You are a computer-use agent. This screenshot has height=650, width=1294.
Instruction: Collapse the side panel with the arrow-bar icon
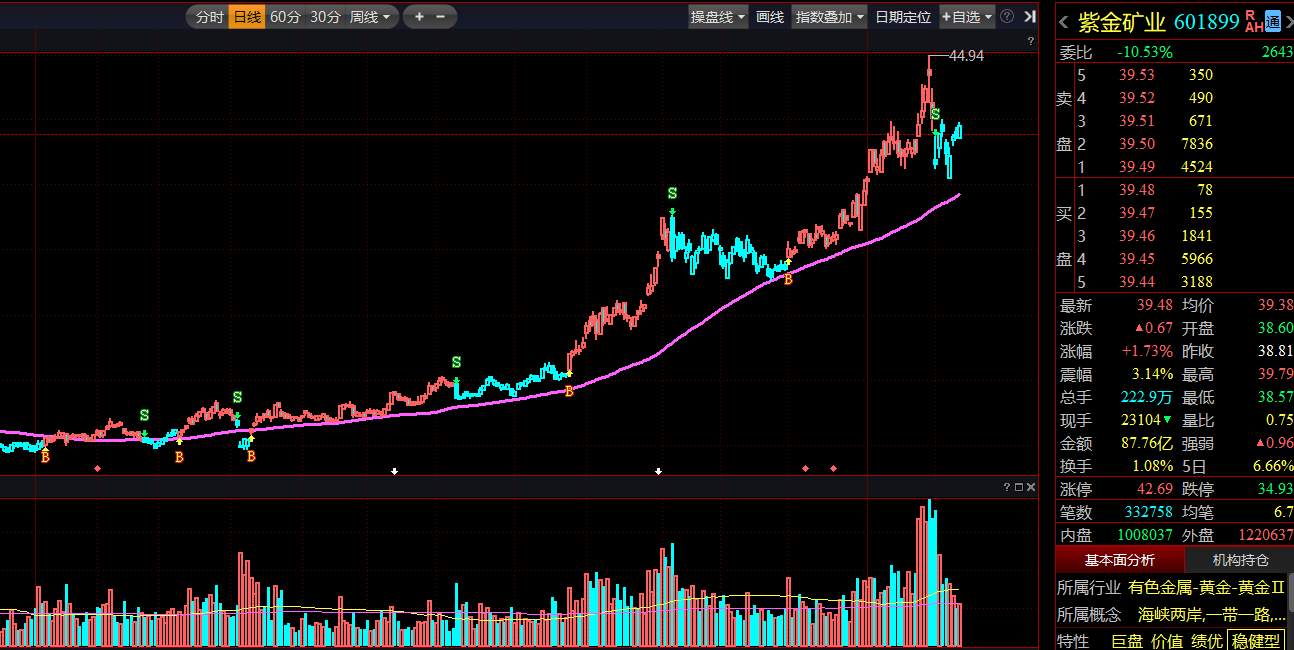point(1029,17)
